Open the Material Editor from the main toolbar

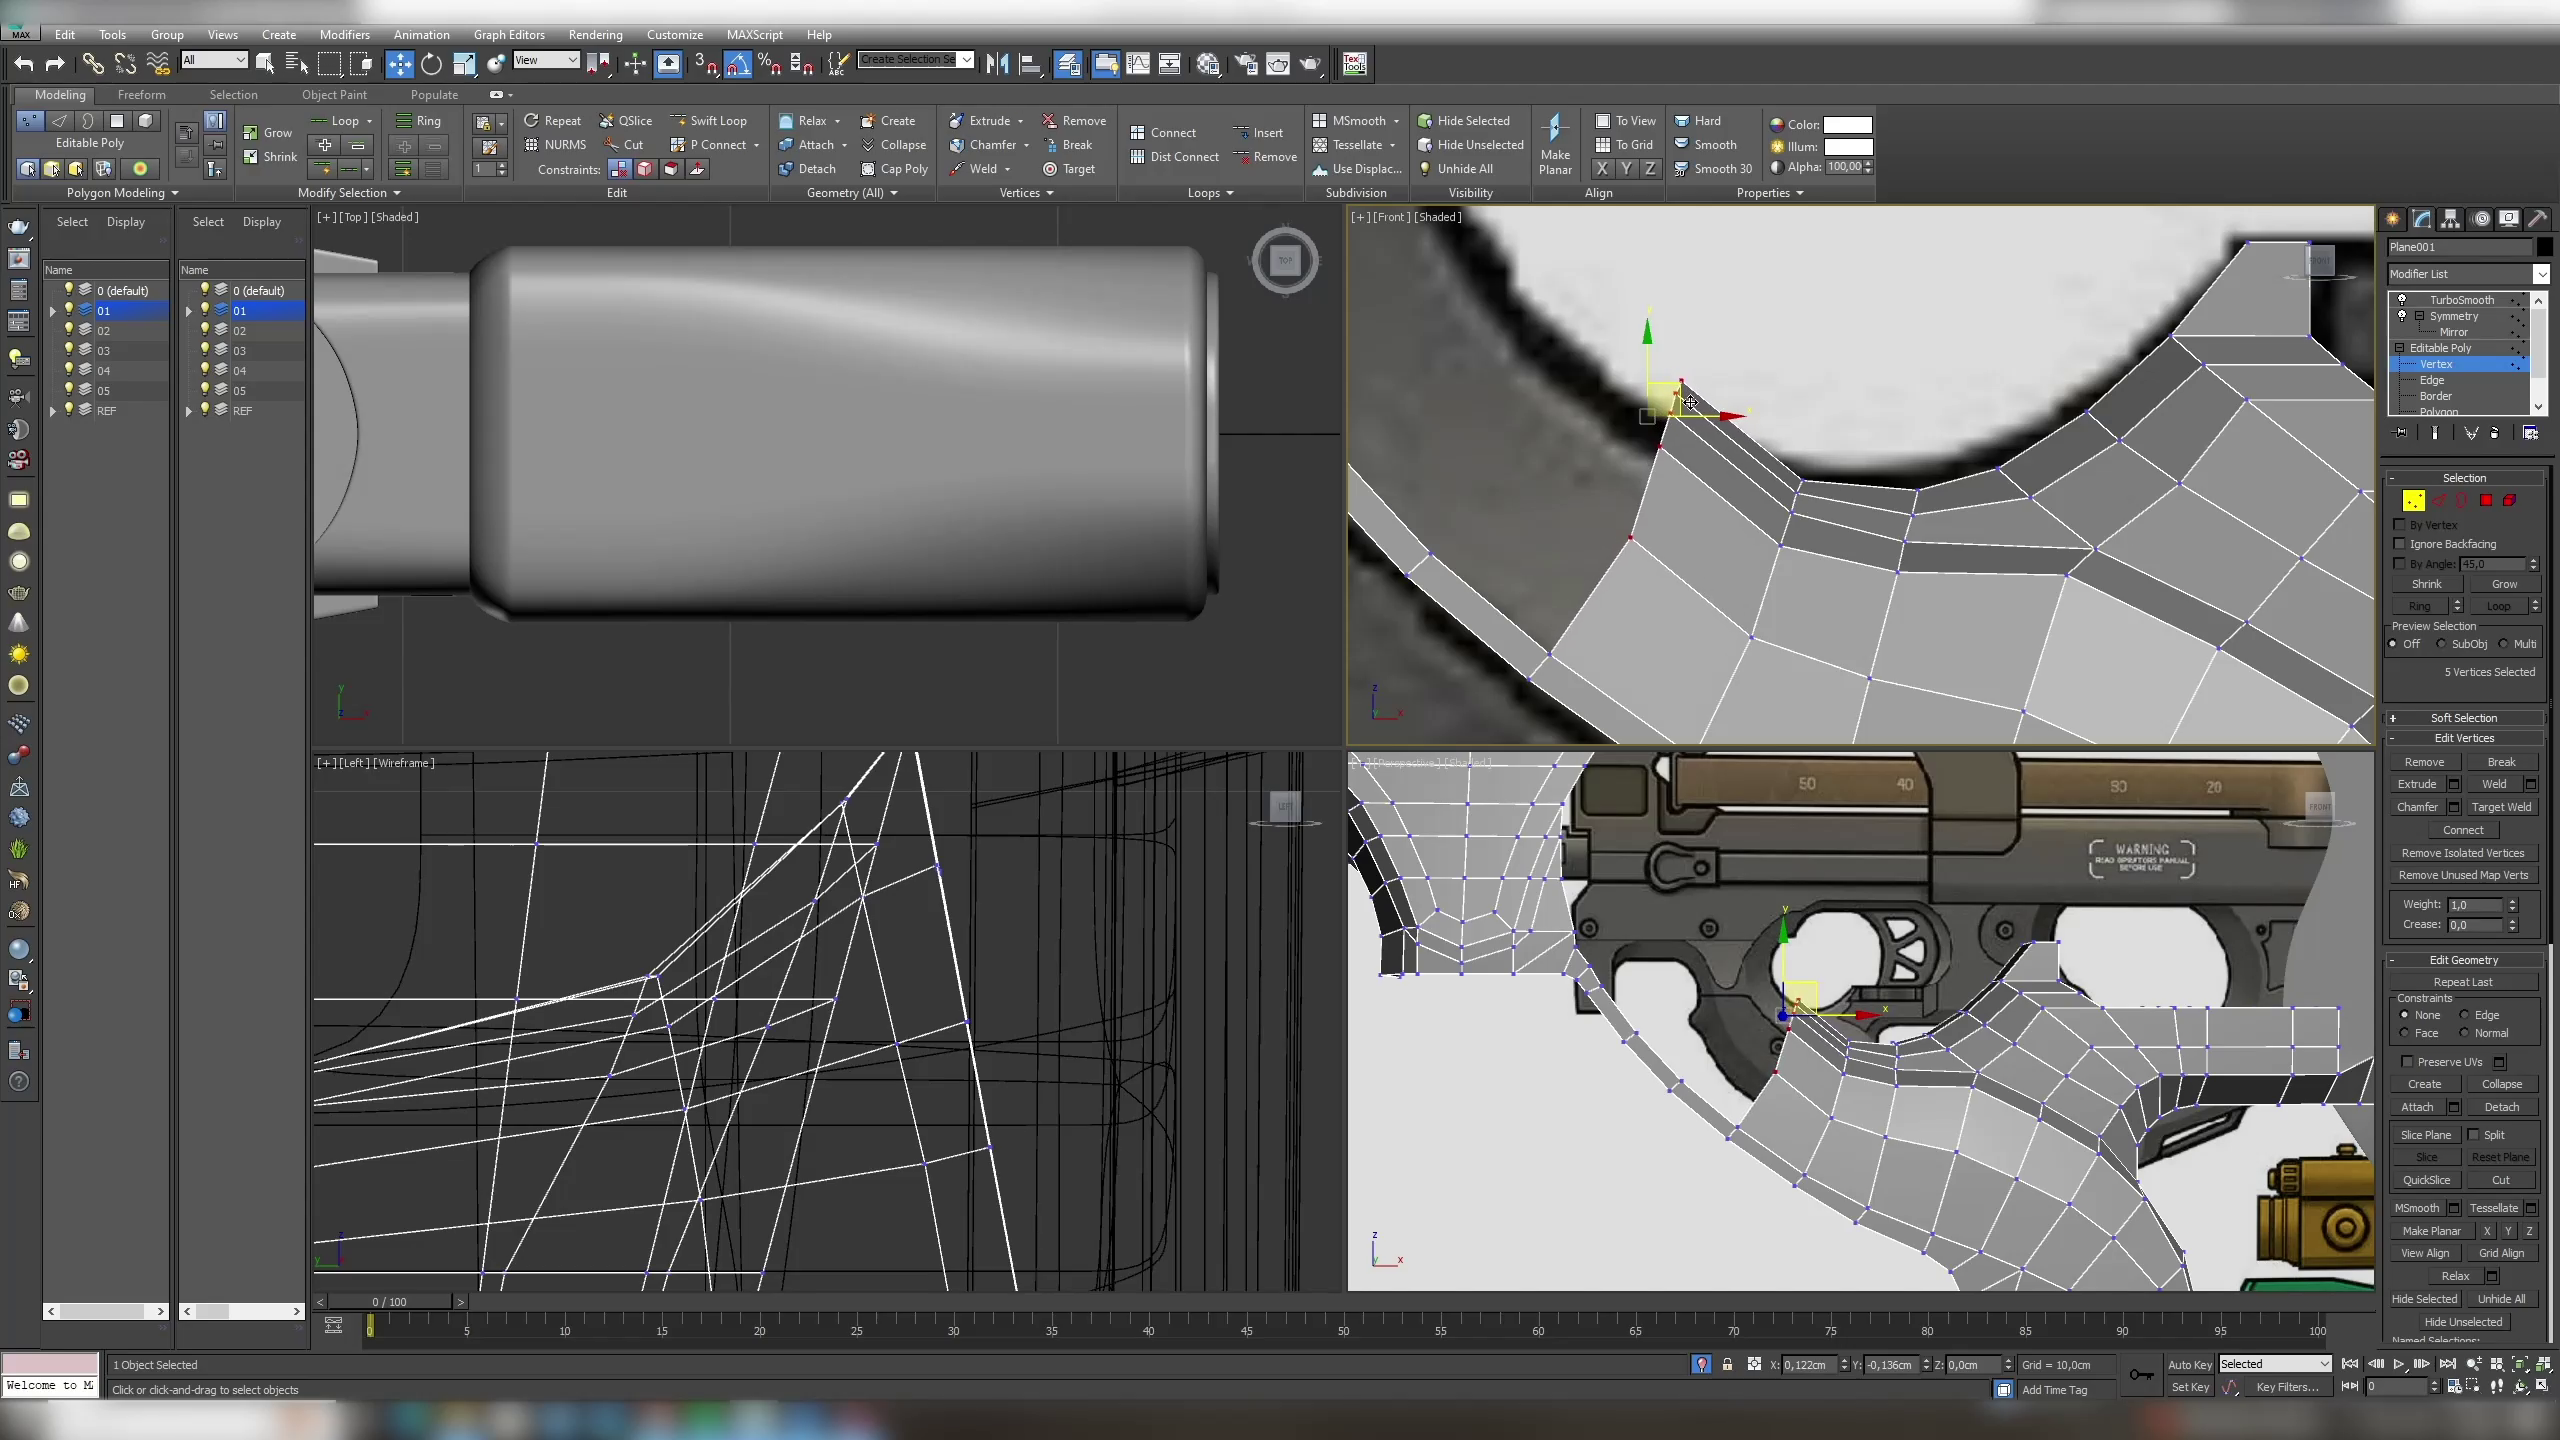[x=1208, y=63]
